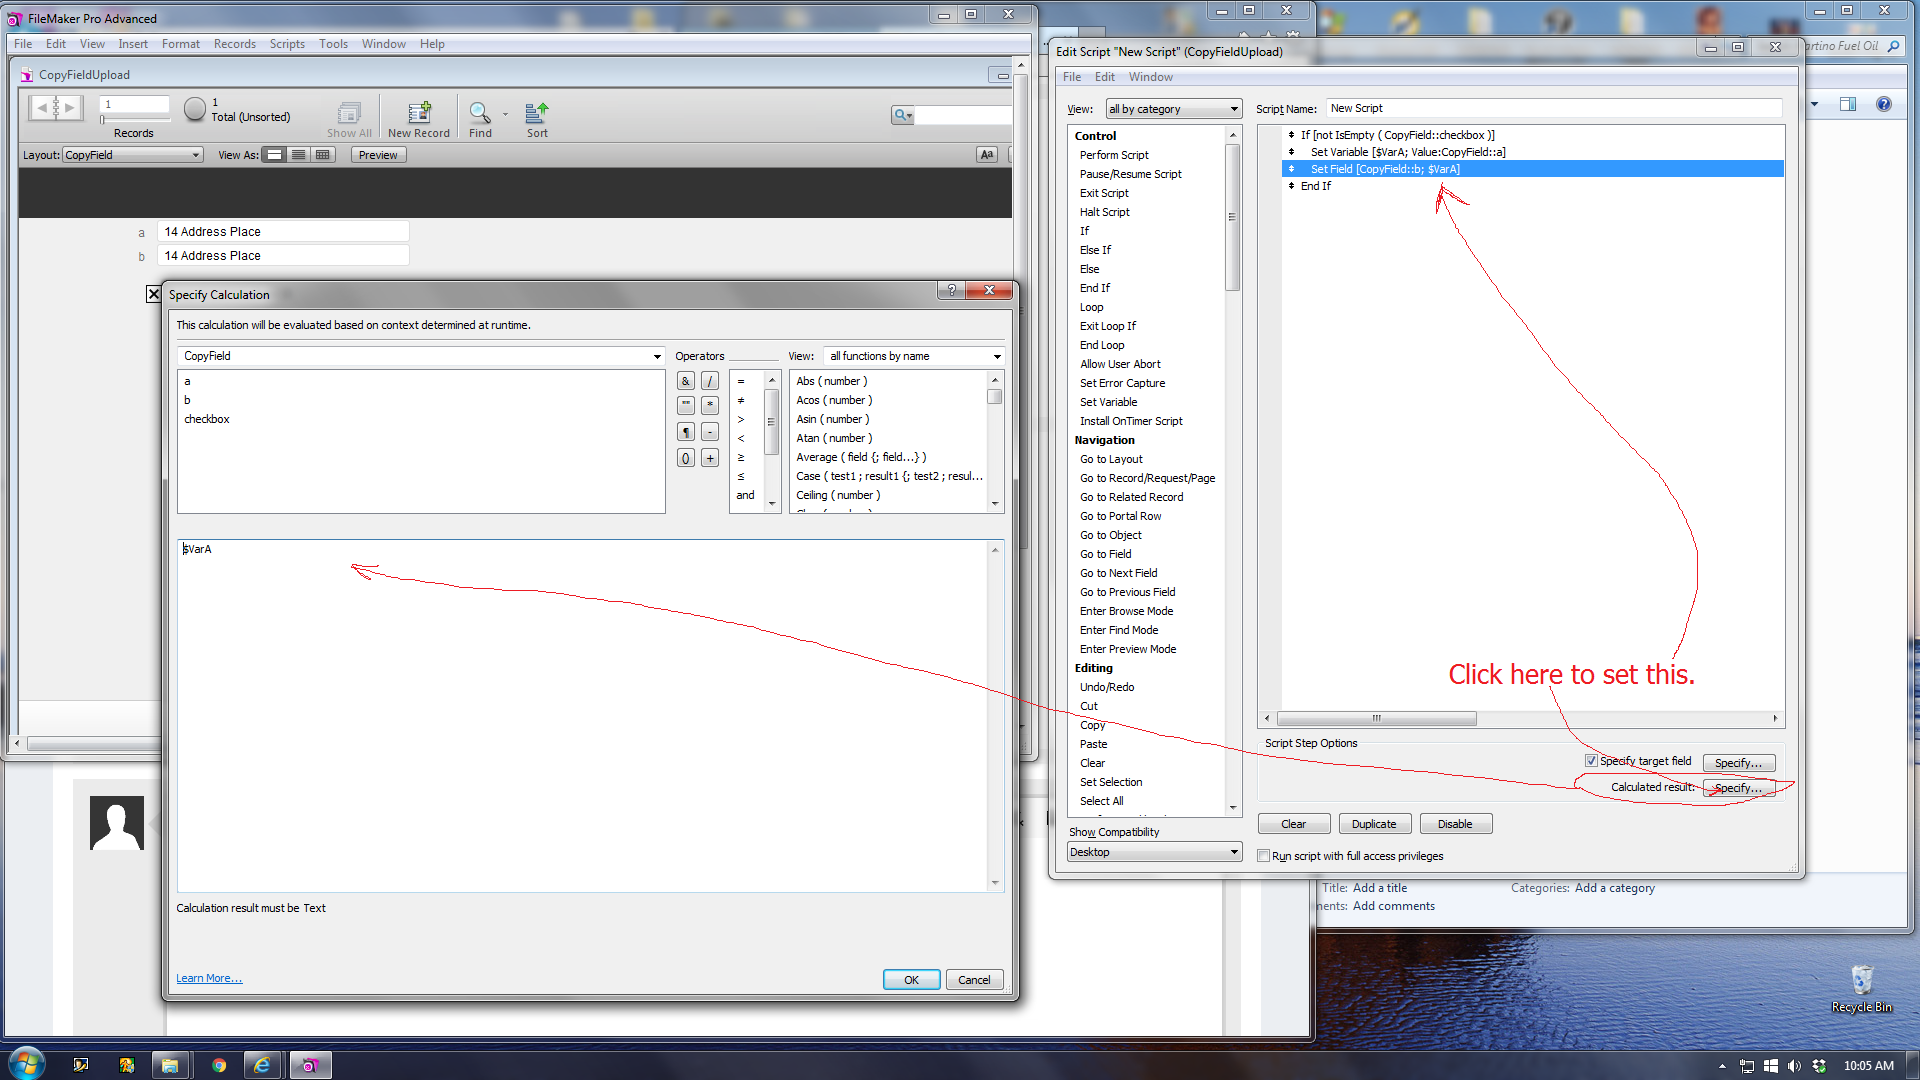Screen dimensions: 1920x1080
Task: Click the Chrome icon in taskbar
Action: coord(219,1065)
